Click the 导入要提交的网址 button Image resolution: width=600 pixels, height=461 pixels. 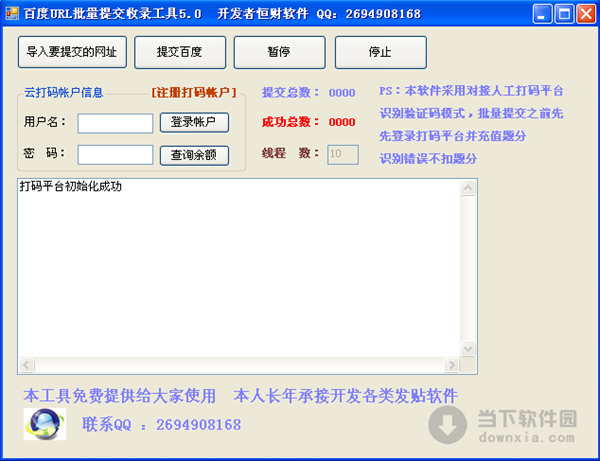click(x=72, y=52)
